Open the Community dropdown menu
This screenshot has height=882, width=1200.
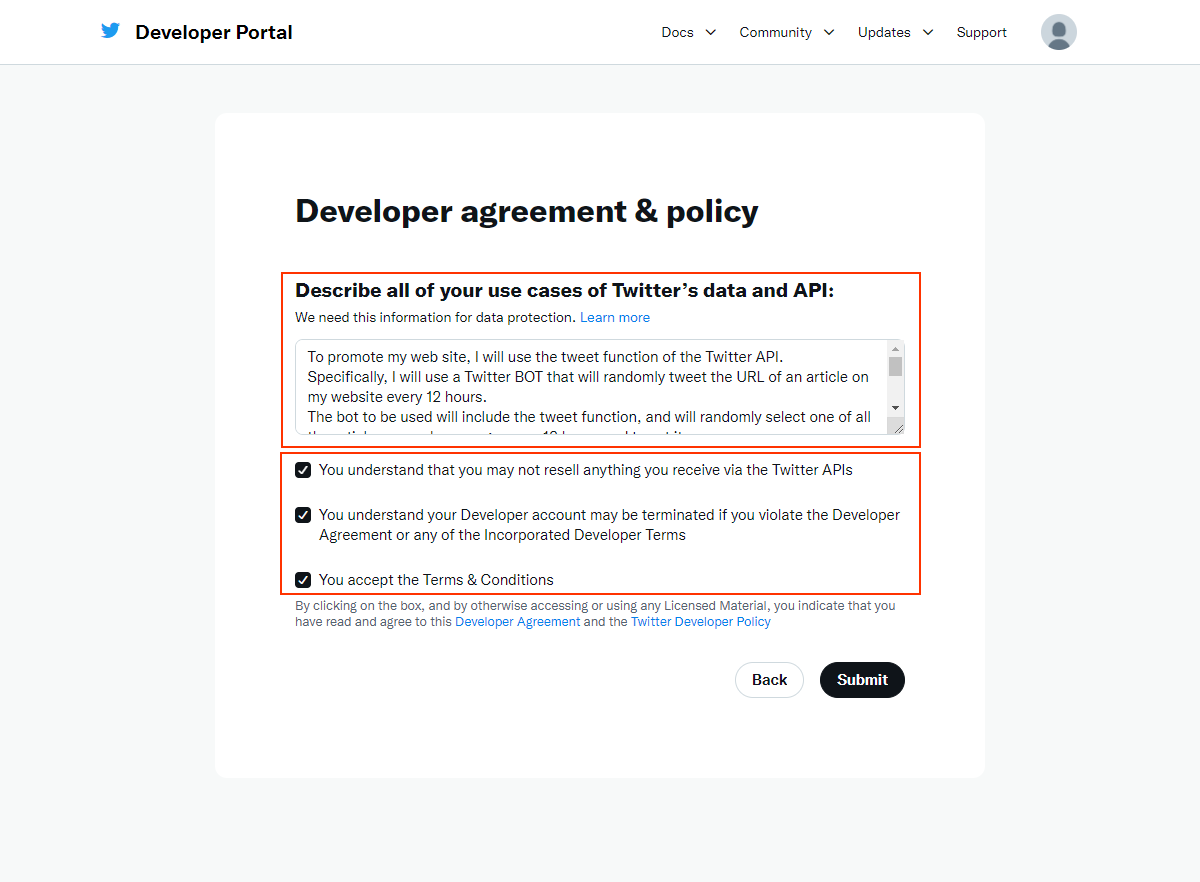(x=786, y=32)
